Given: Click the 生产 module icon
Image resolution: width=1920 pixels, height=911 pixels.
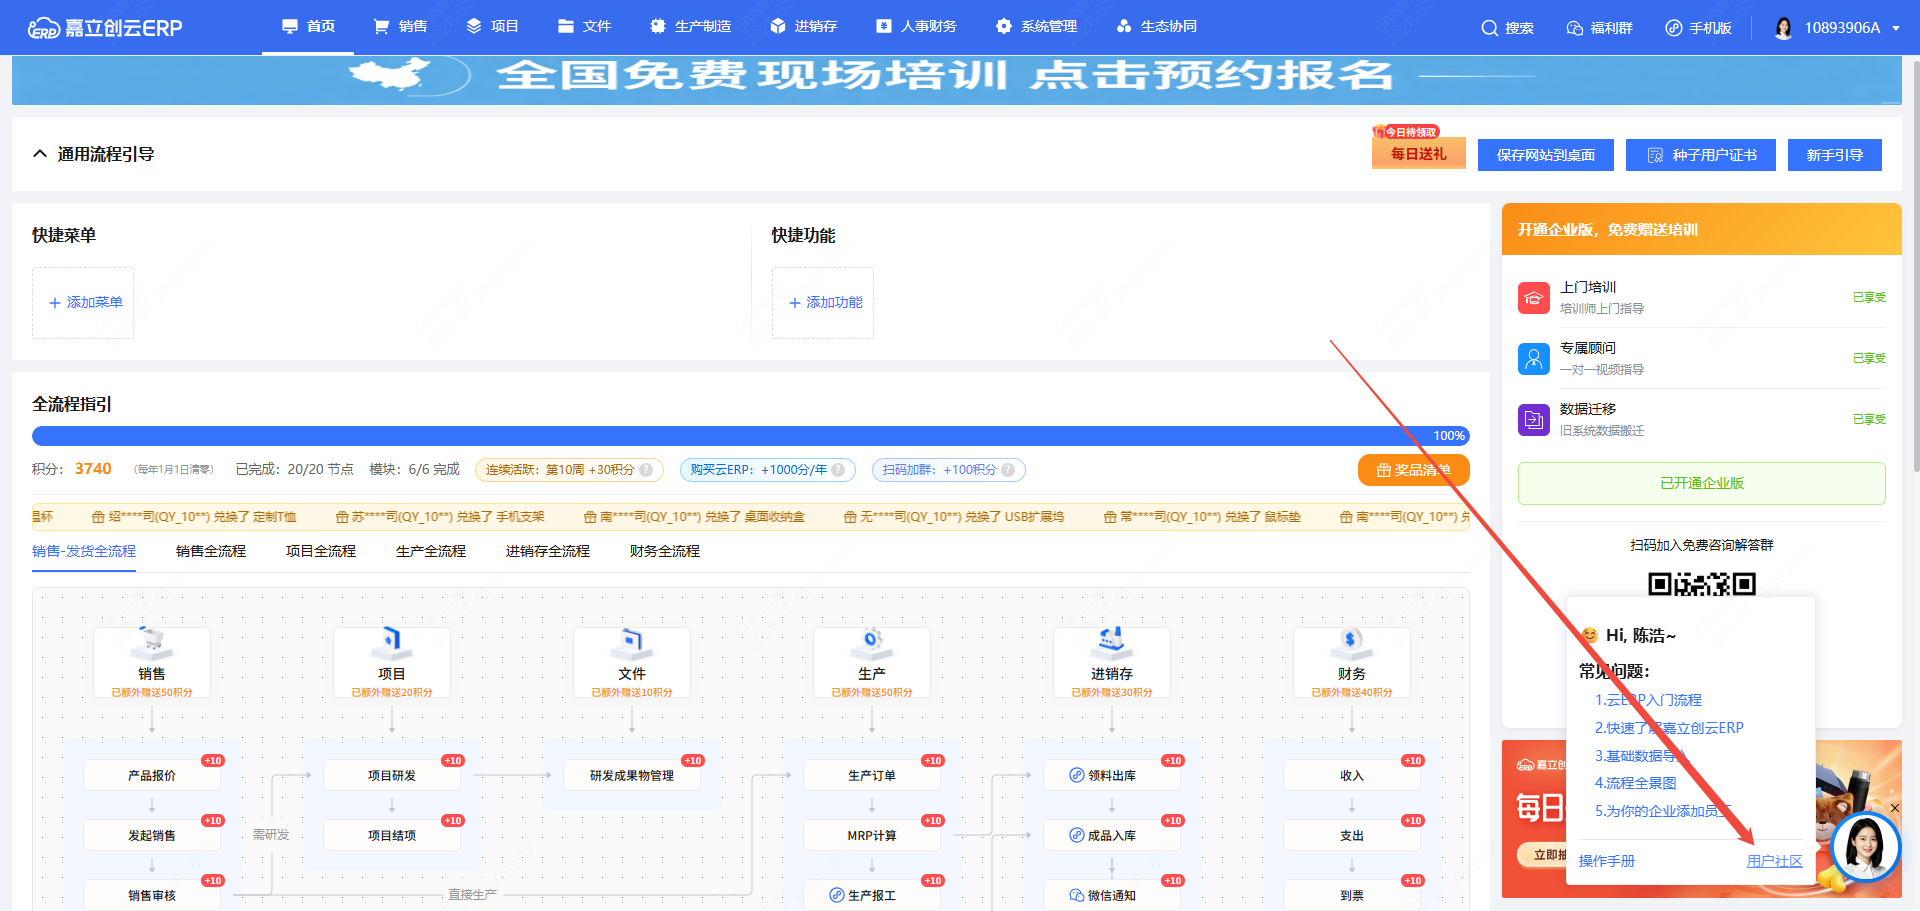Looking at the screenshot, I should point(872,641).
